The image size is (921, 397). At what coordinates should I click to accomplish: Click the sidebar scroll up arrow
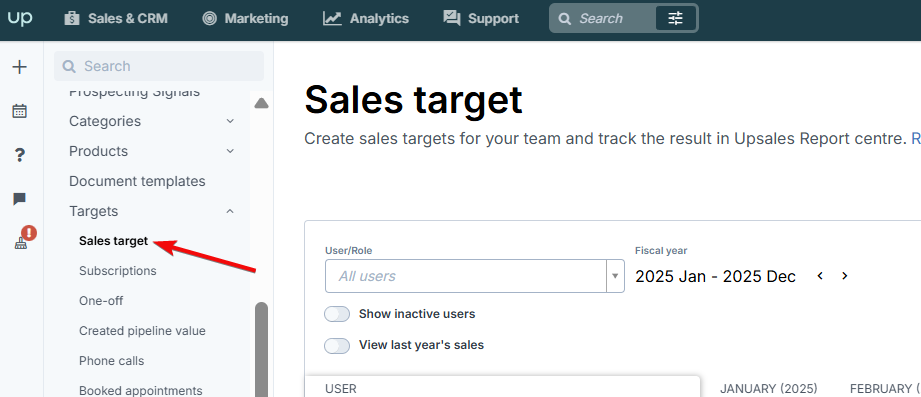(x=261, y=103)
